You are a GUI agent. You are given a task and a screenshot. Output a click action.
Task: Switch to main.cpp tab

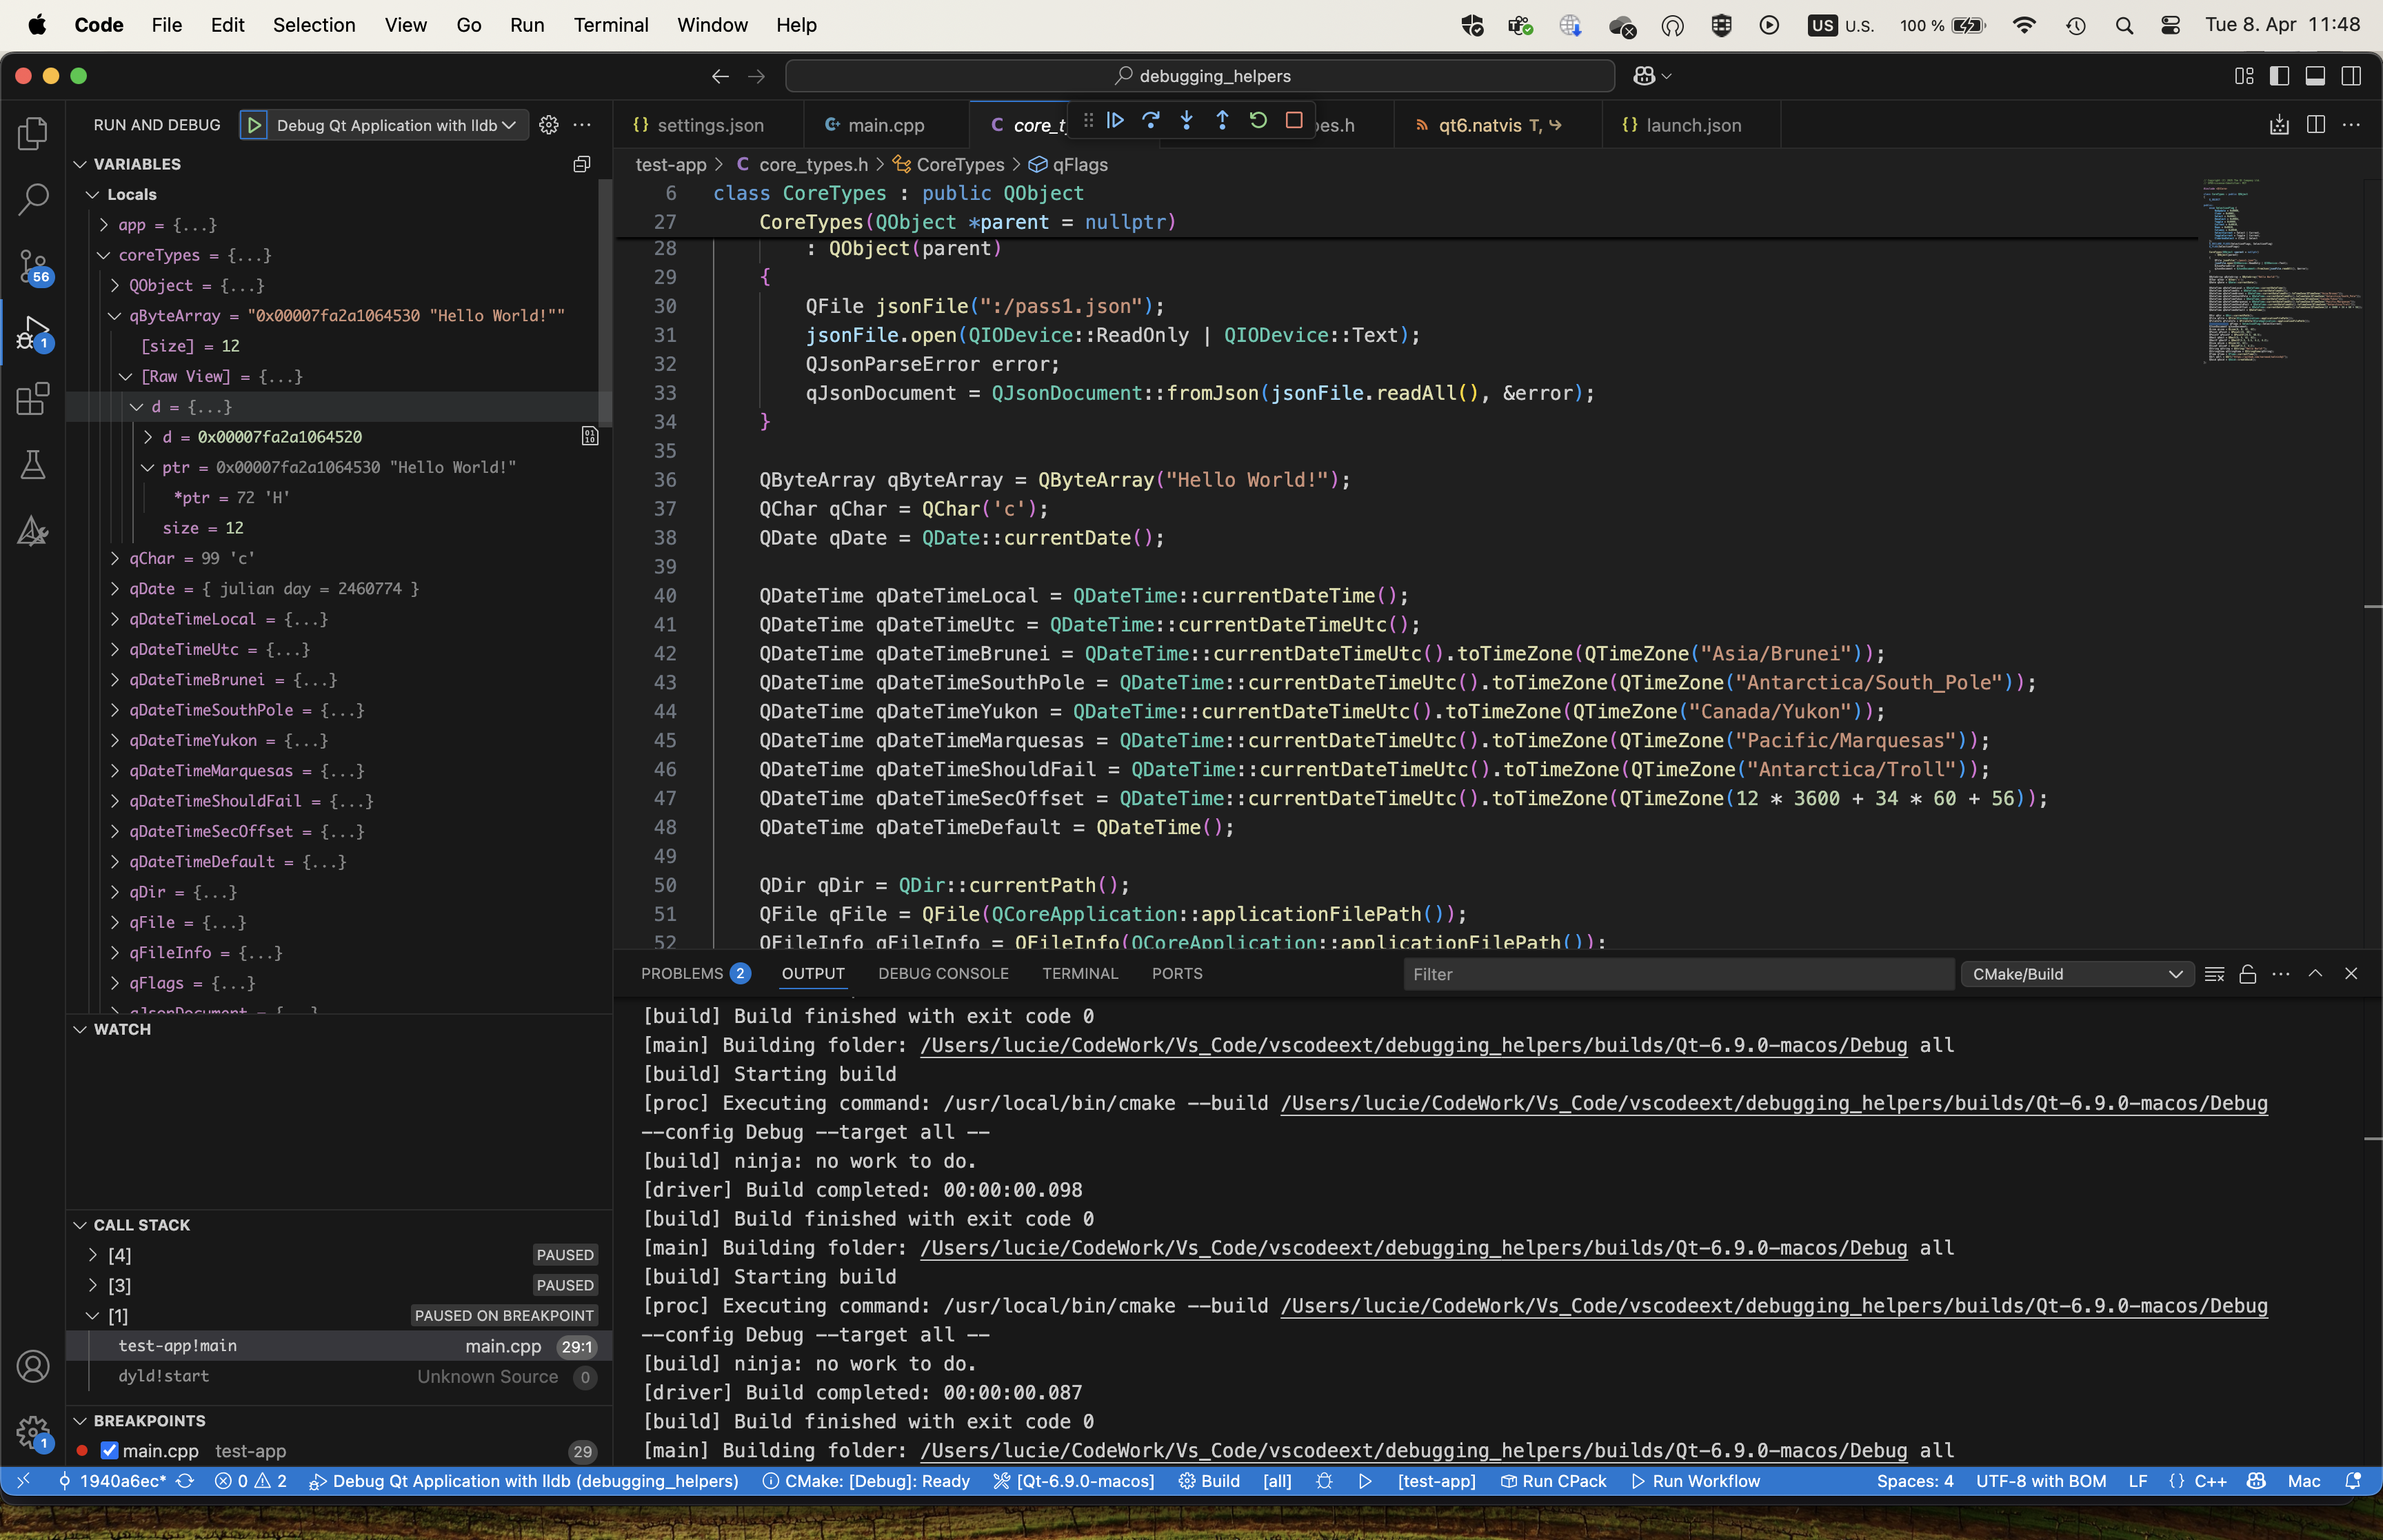(x=874, y=125)
